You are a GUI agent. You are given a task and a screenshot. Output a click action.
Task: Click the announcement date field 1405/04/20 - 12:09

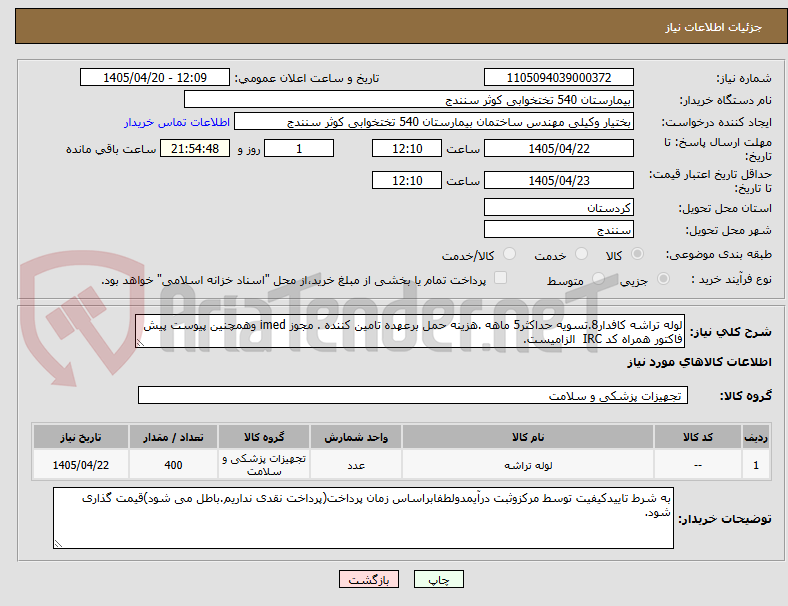click(155, 77)
